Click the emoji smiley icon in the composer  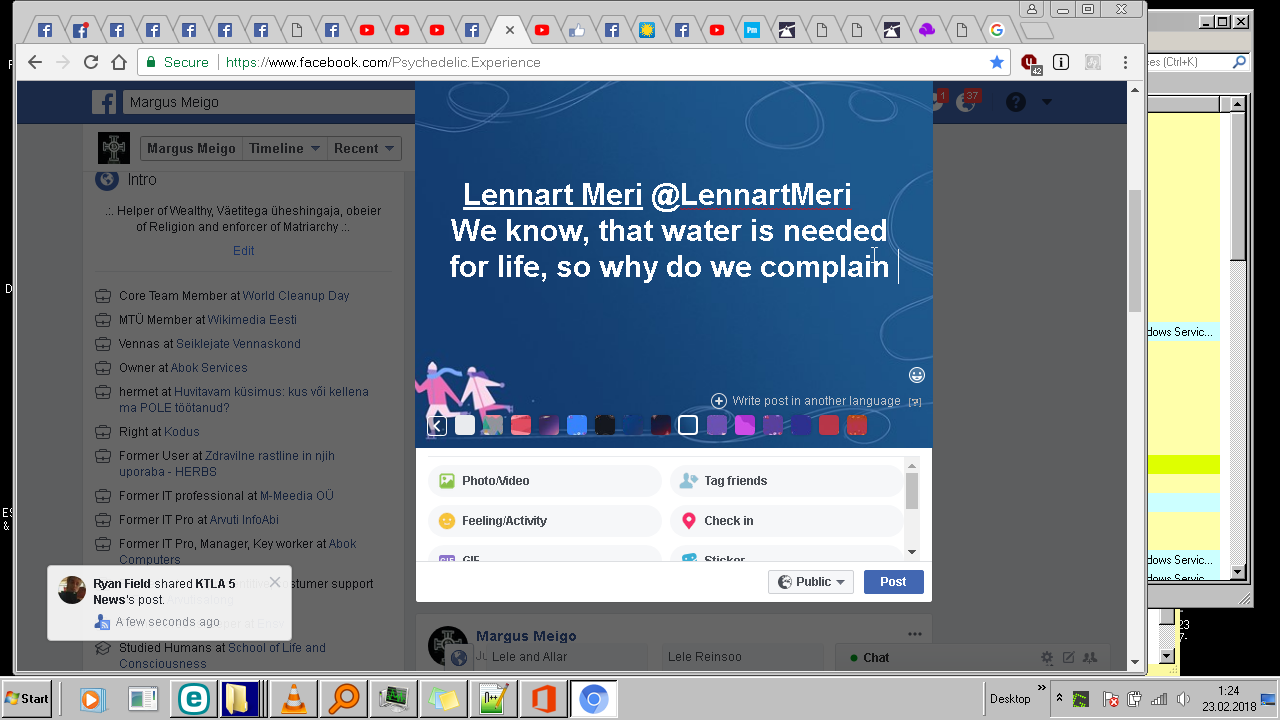point(917,375)
